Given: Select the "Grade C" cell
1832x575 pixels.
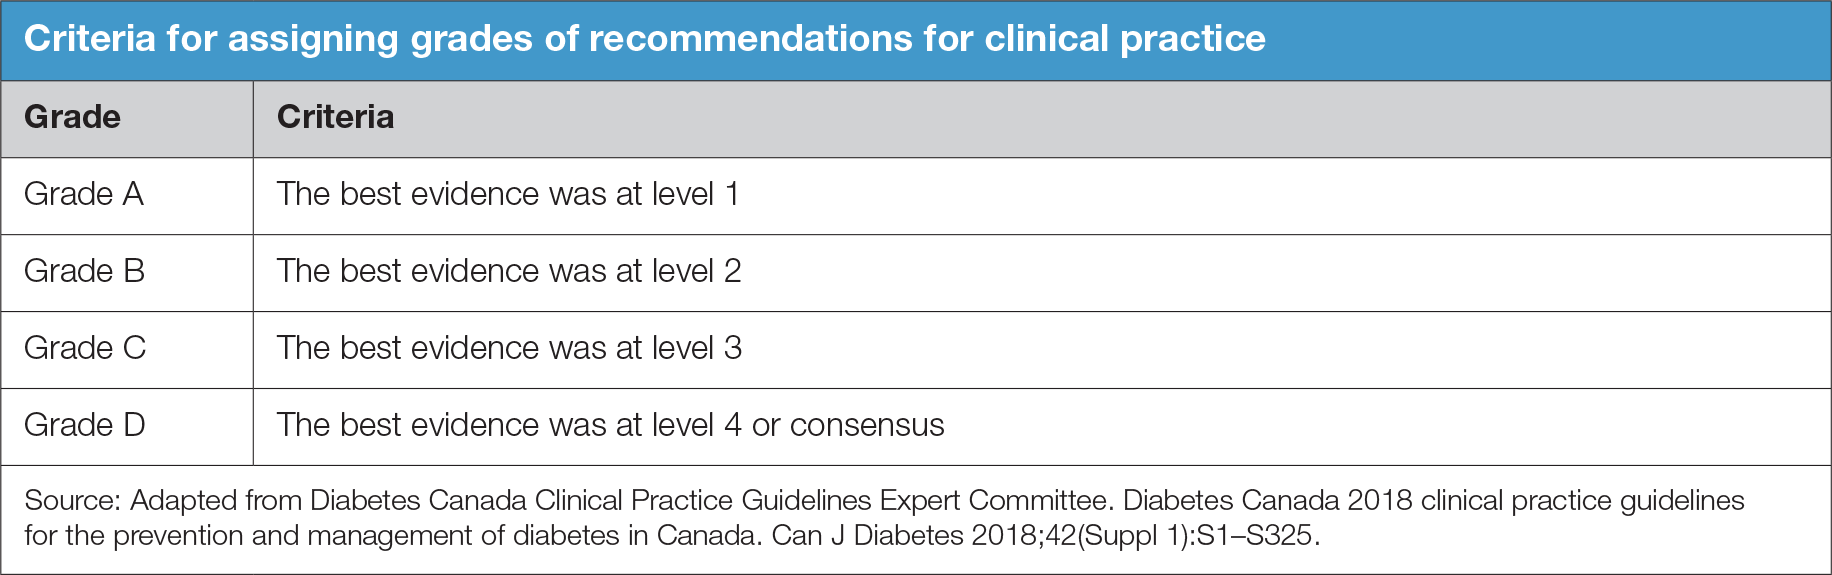Looking at the screenshot, I should tap(85, 348).
